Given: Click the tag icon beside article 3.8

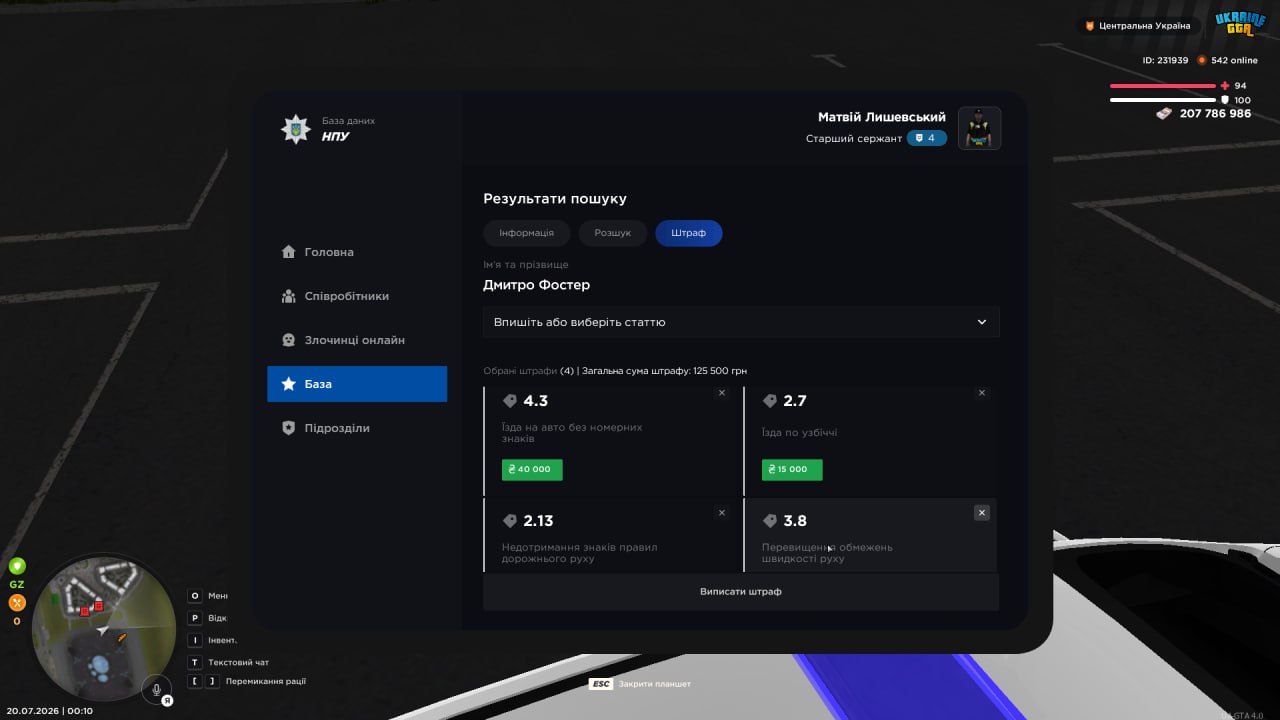Looking at the screenshot, I should pyautogui.click(x=770, y=521).
